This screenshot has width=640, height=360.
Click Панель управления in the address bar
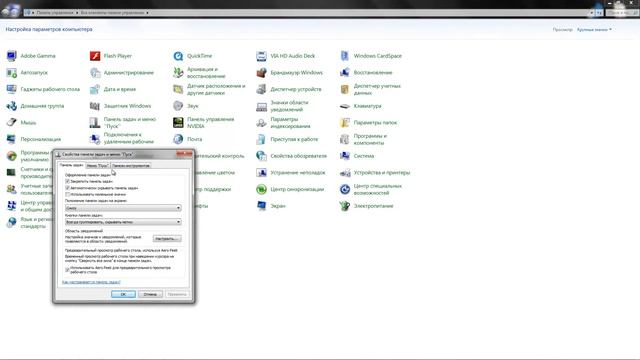click(55, 13)
